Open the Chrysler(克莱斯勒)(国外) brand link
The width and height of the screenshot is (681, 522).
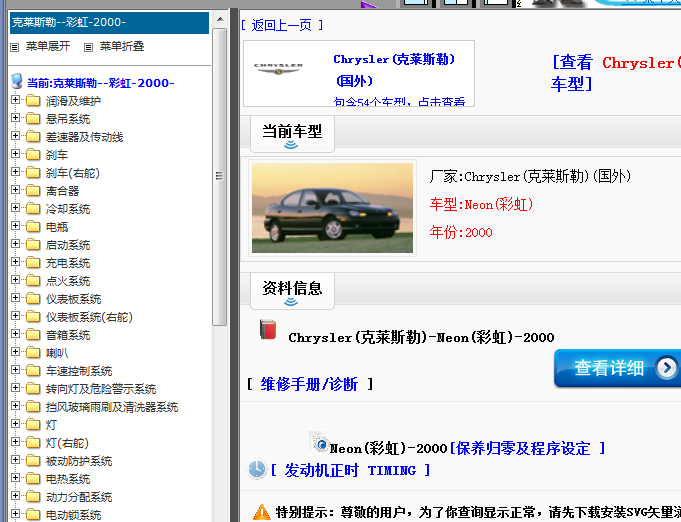click(394, 70)
